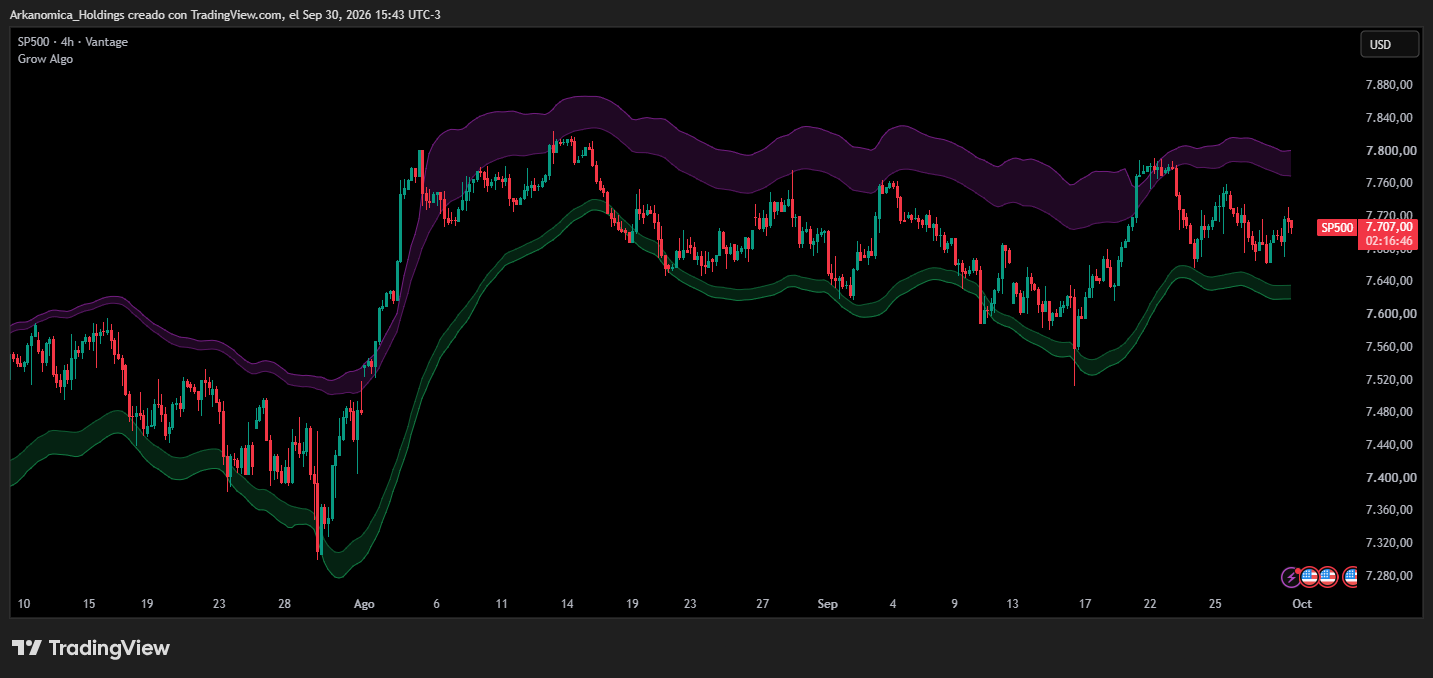
Task: Click date label 11 on time axis
Action: 501,604
